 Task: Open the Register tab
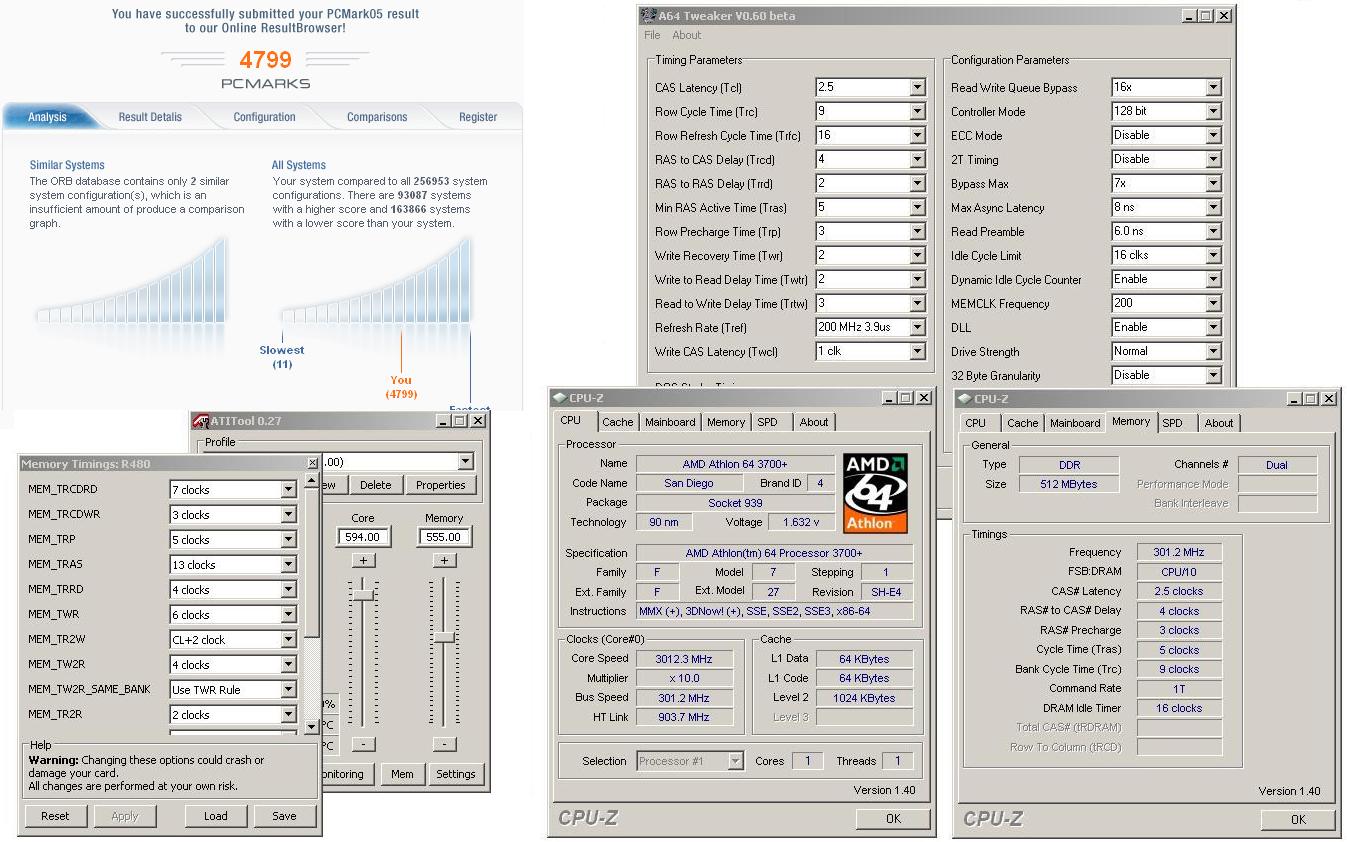478,117
